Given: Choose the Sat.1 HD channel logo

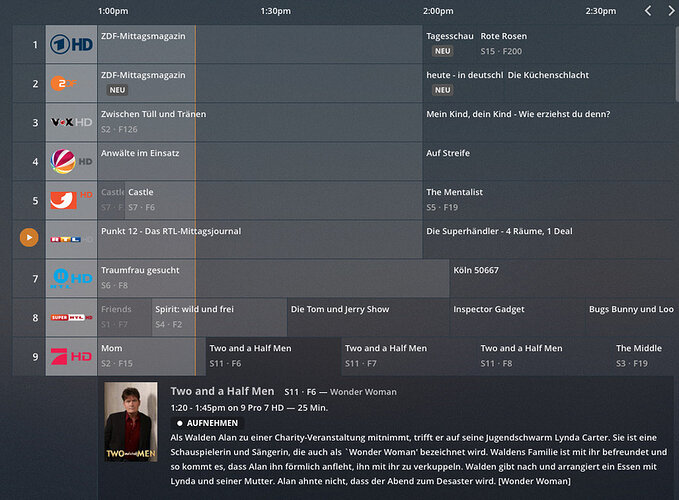Looking at the screenshot, I should coord(71,161).
